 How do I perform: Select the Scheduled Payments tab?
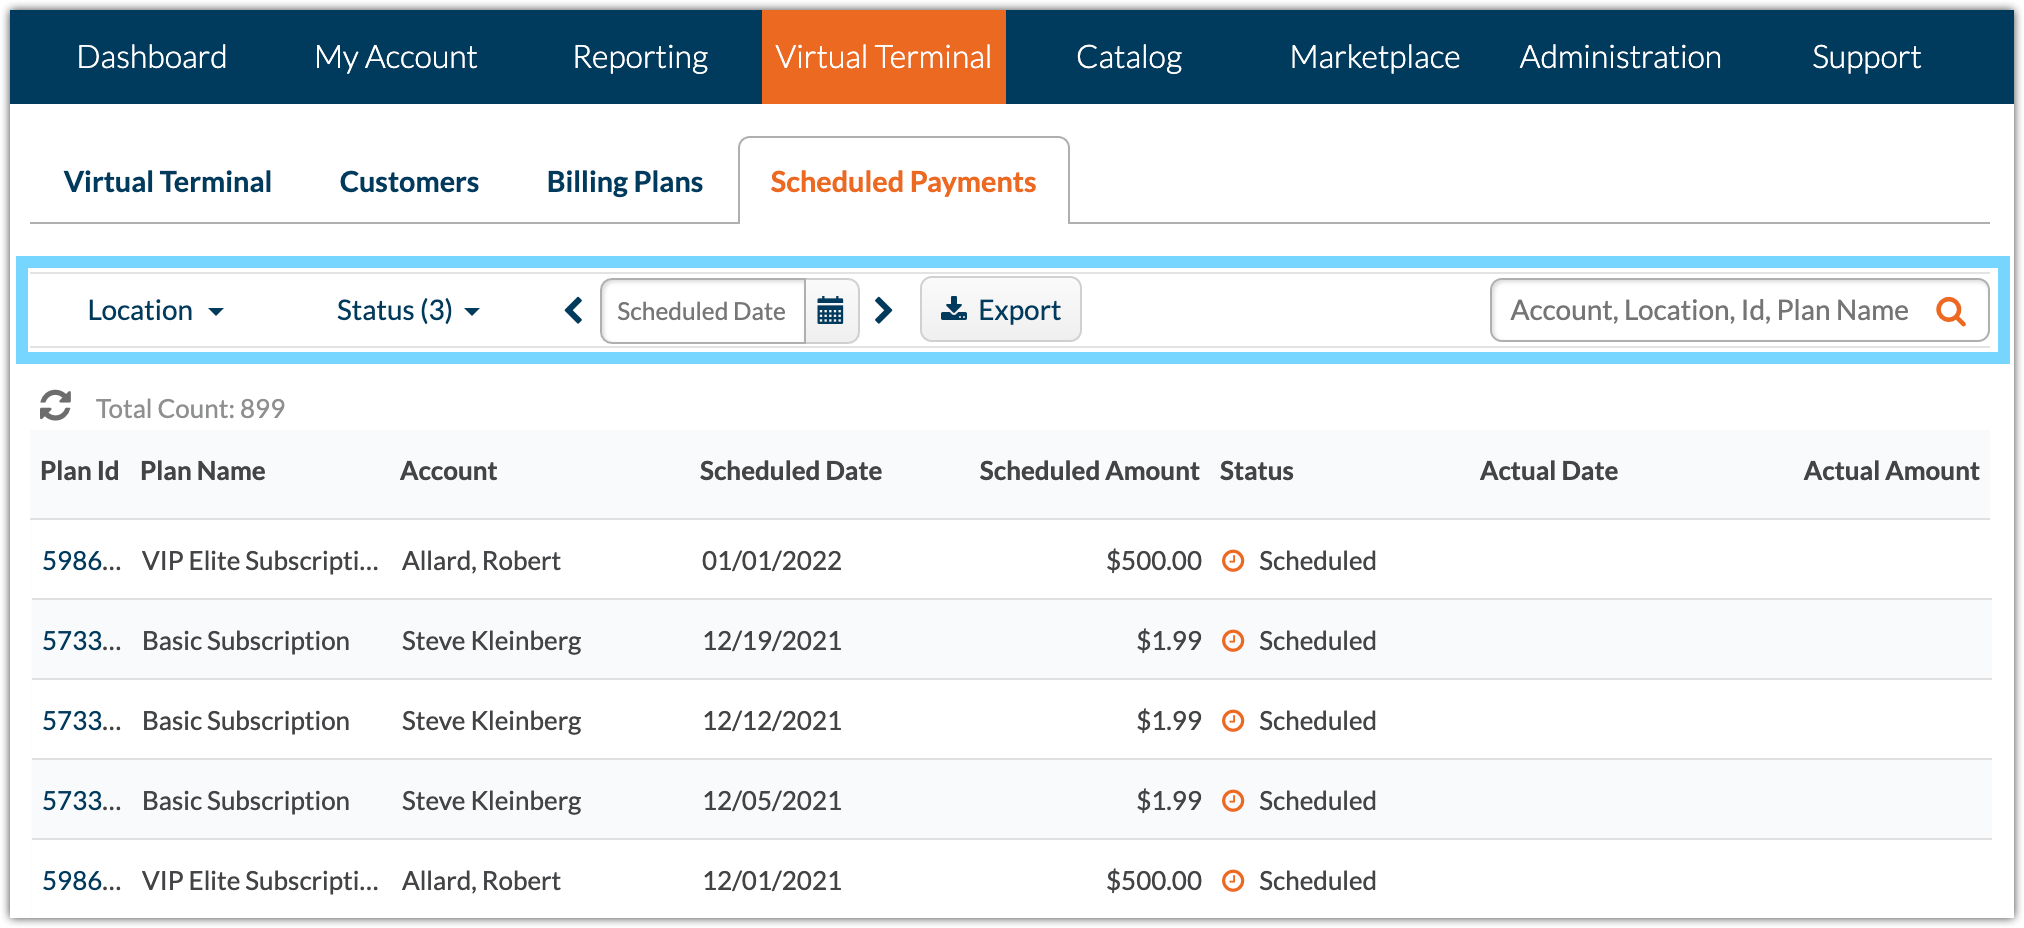903,182
